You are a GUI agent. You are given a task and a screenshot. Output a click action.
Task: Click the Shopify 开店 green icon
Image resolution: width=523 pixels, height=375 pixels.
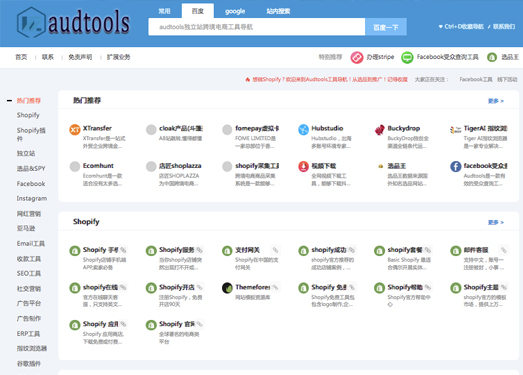tap(151, 288)
